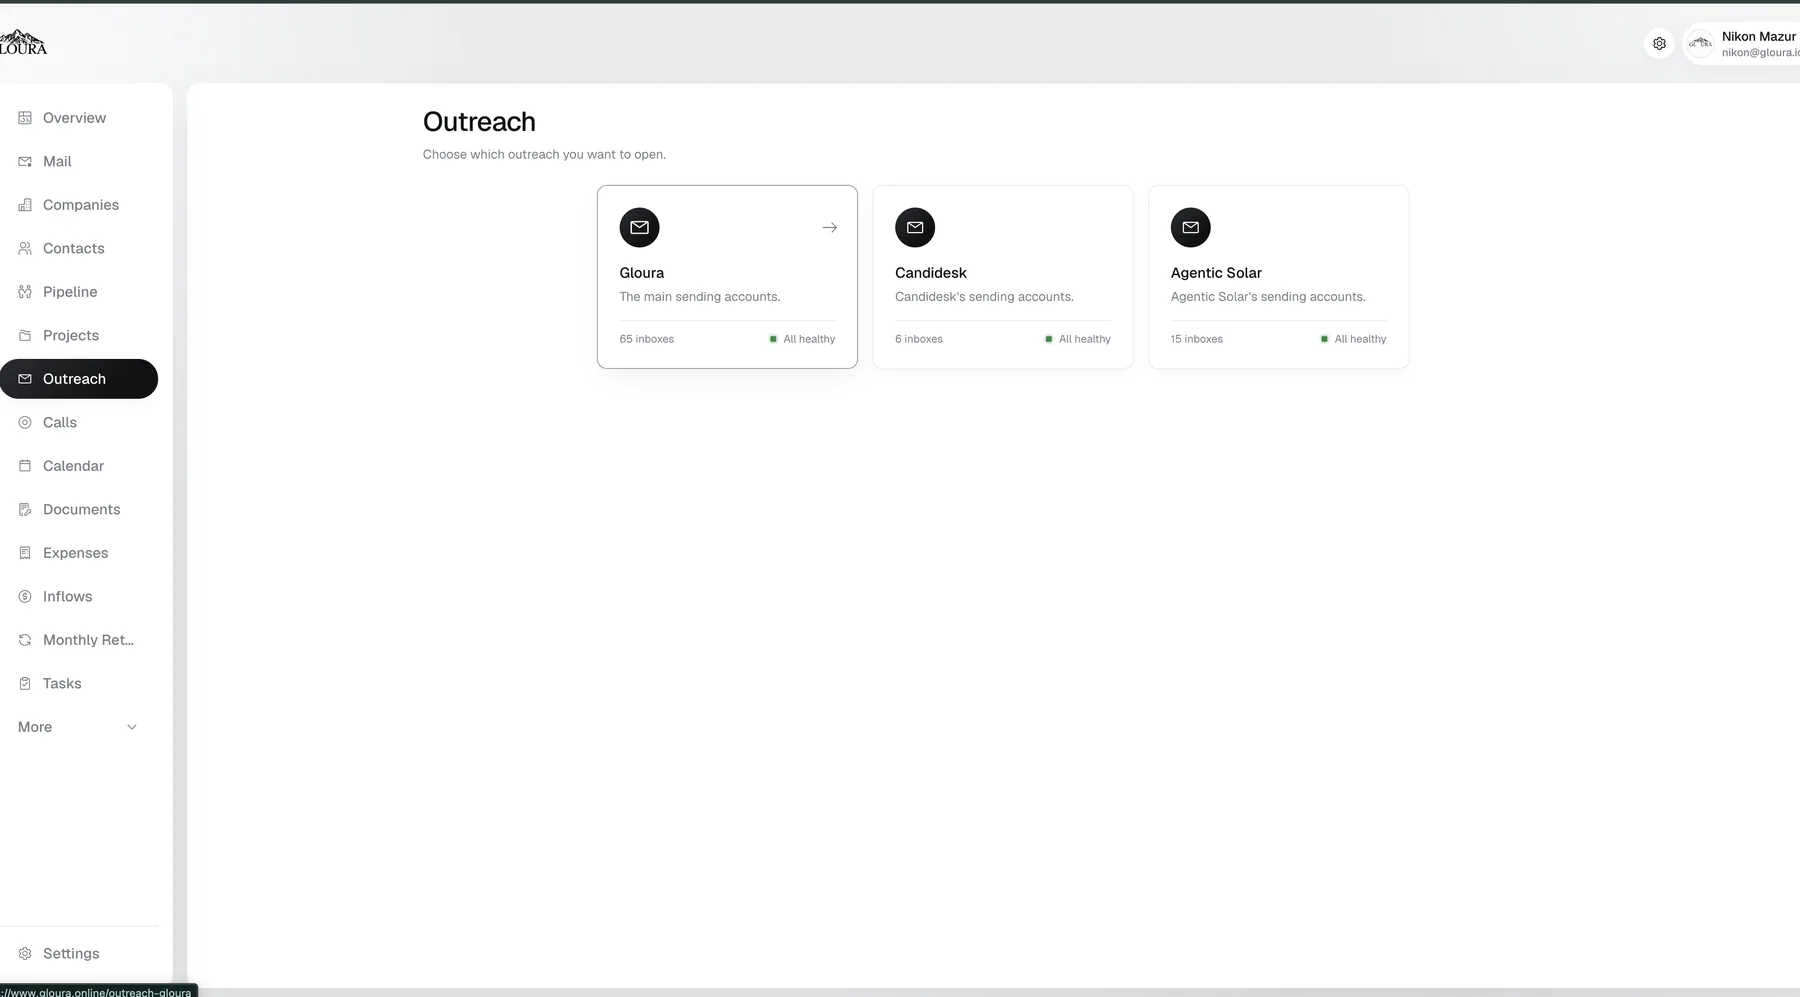Viewport: 1800px width, 997px height.
Task: Click the user avatar beside Nikon Mazur
Action: point(1700,43)
